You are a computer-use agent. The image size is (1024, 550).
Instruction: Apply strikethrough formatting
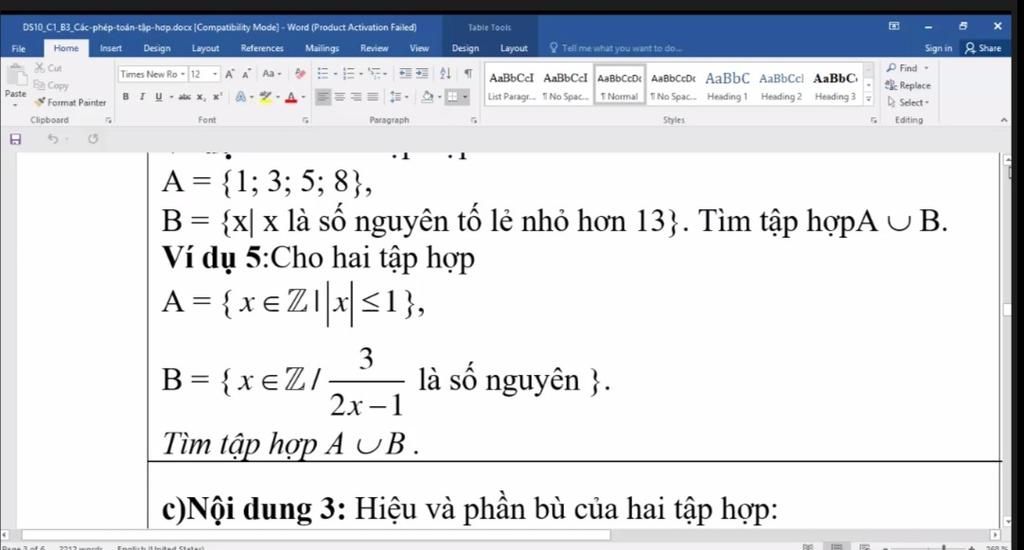184,97
